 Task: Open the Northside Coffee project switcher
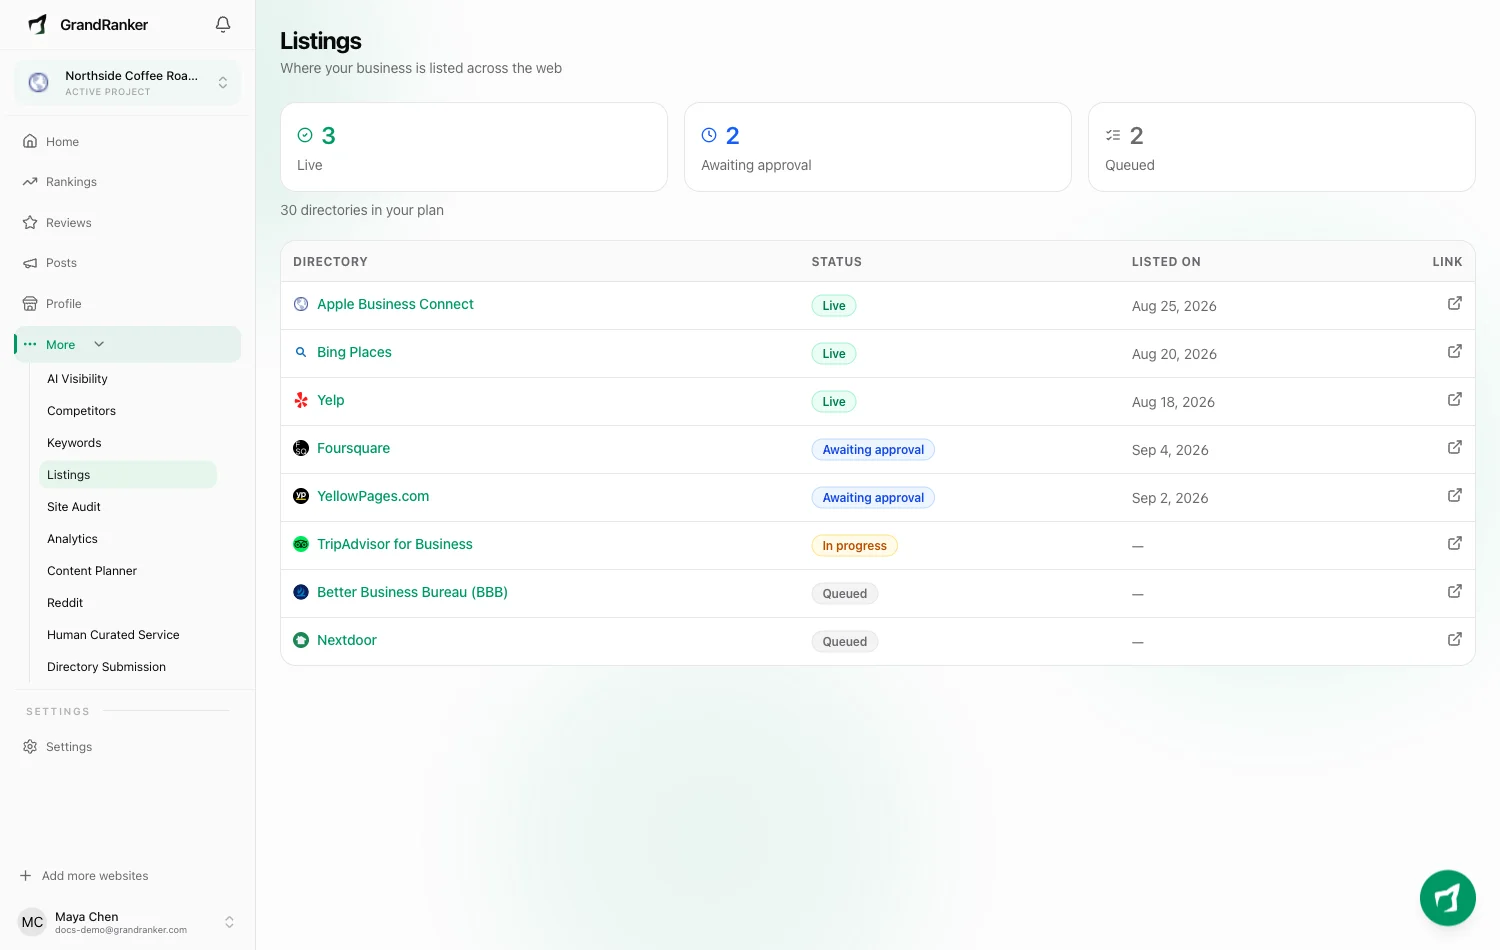click(127, 83)
